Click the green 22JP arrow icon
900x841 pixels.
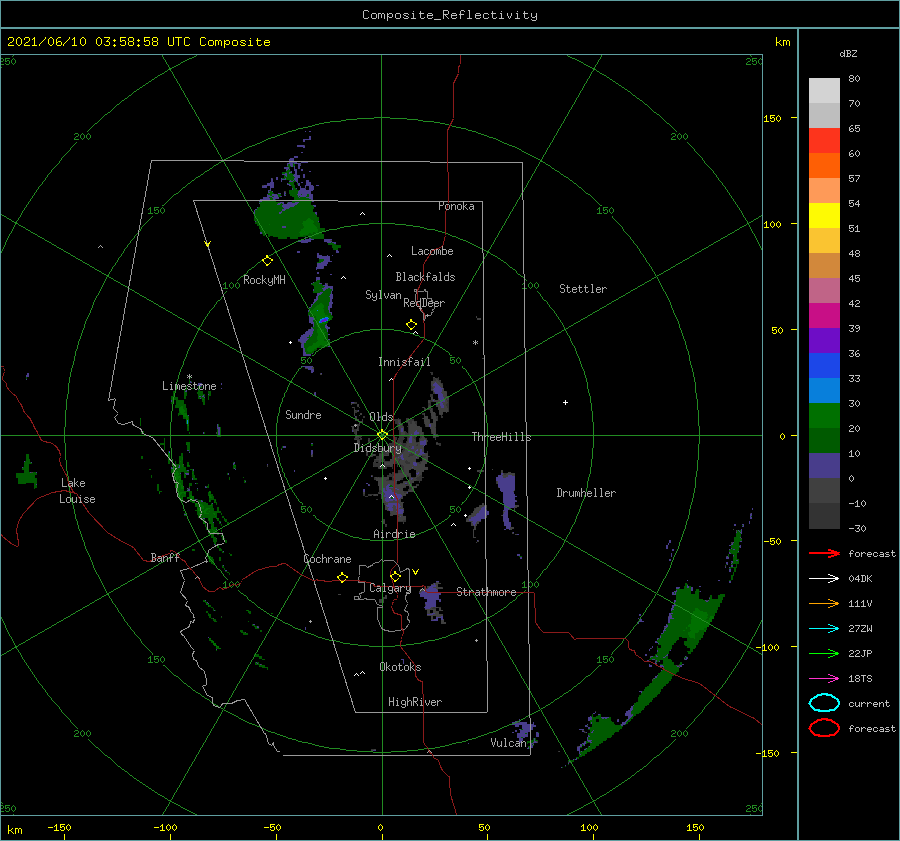[824, 653]
